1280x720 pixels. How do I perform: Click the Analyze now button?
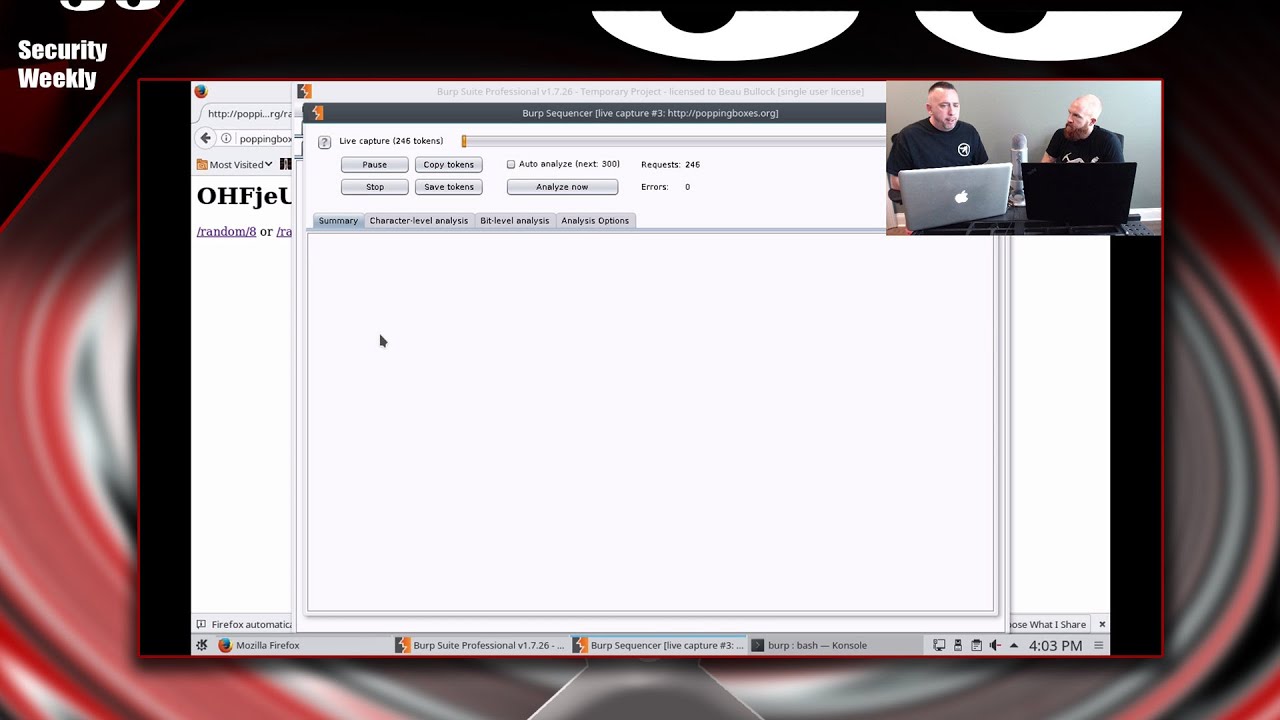click(562, 187)
